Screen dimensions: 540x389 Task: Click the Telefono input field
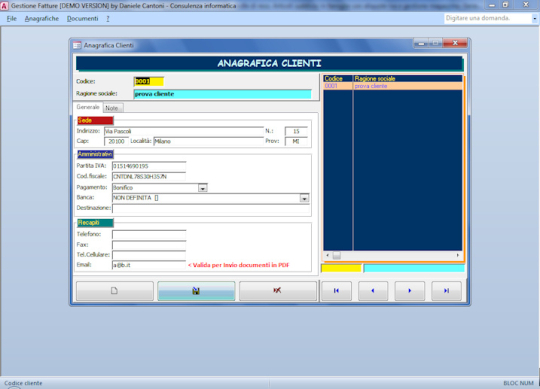pos(149,234)
